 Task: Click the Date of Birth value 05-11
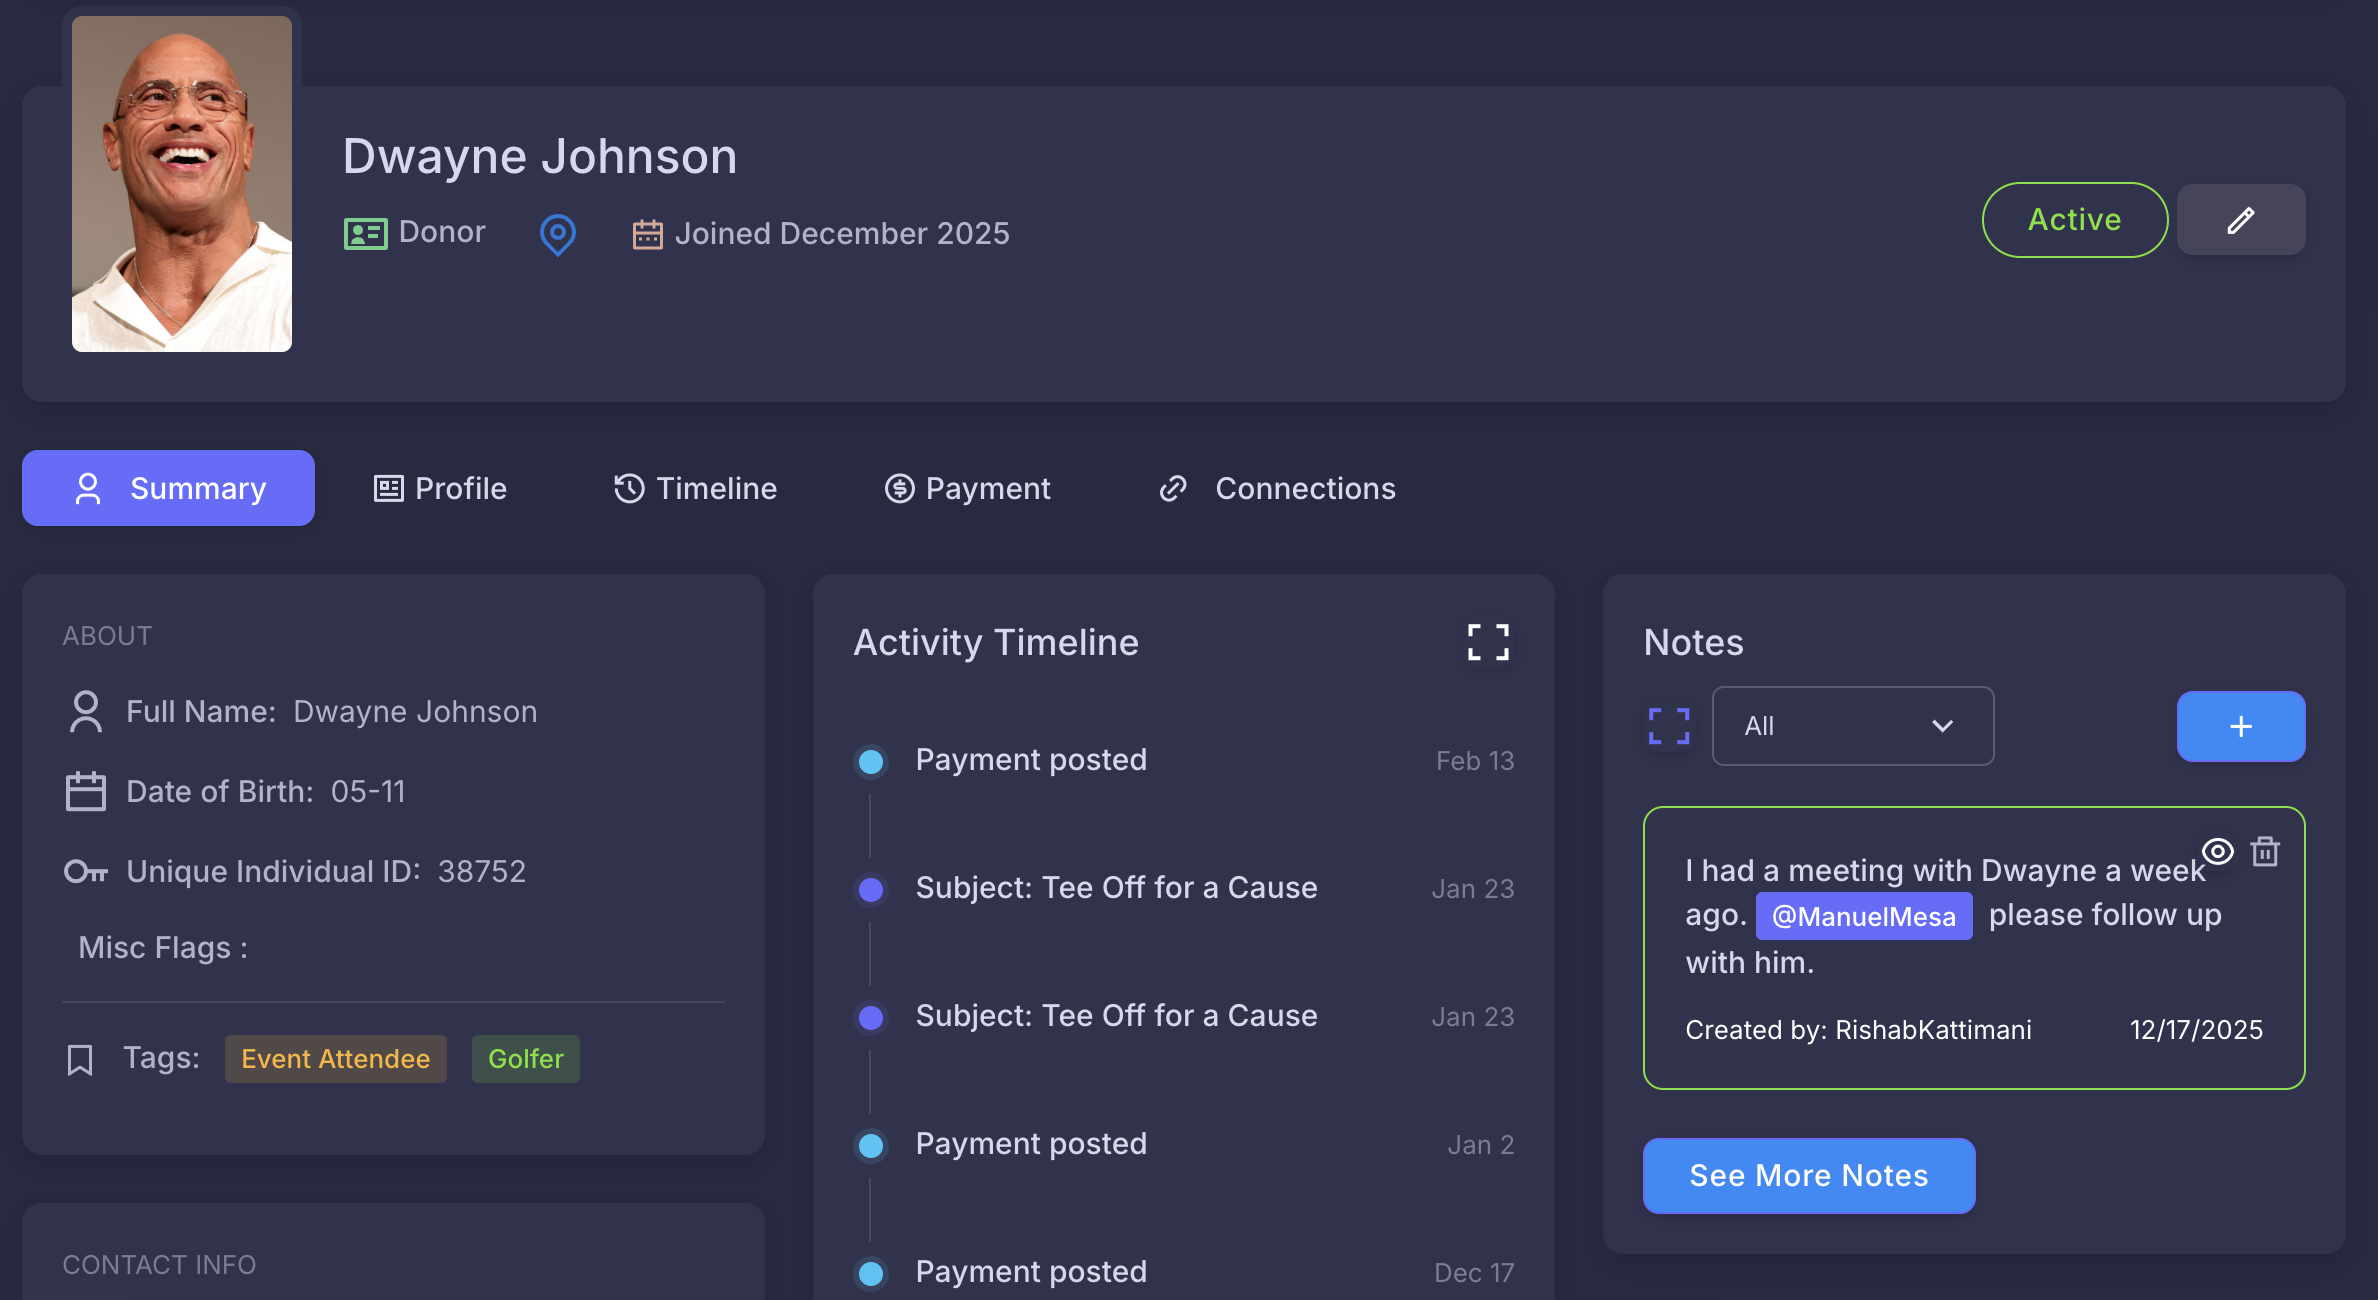(368, 792)
